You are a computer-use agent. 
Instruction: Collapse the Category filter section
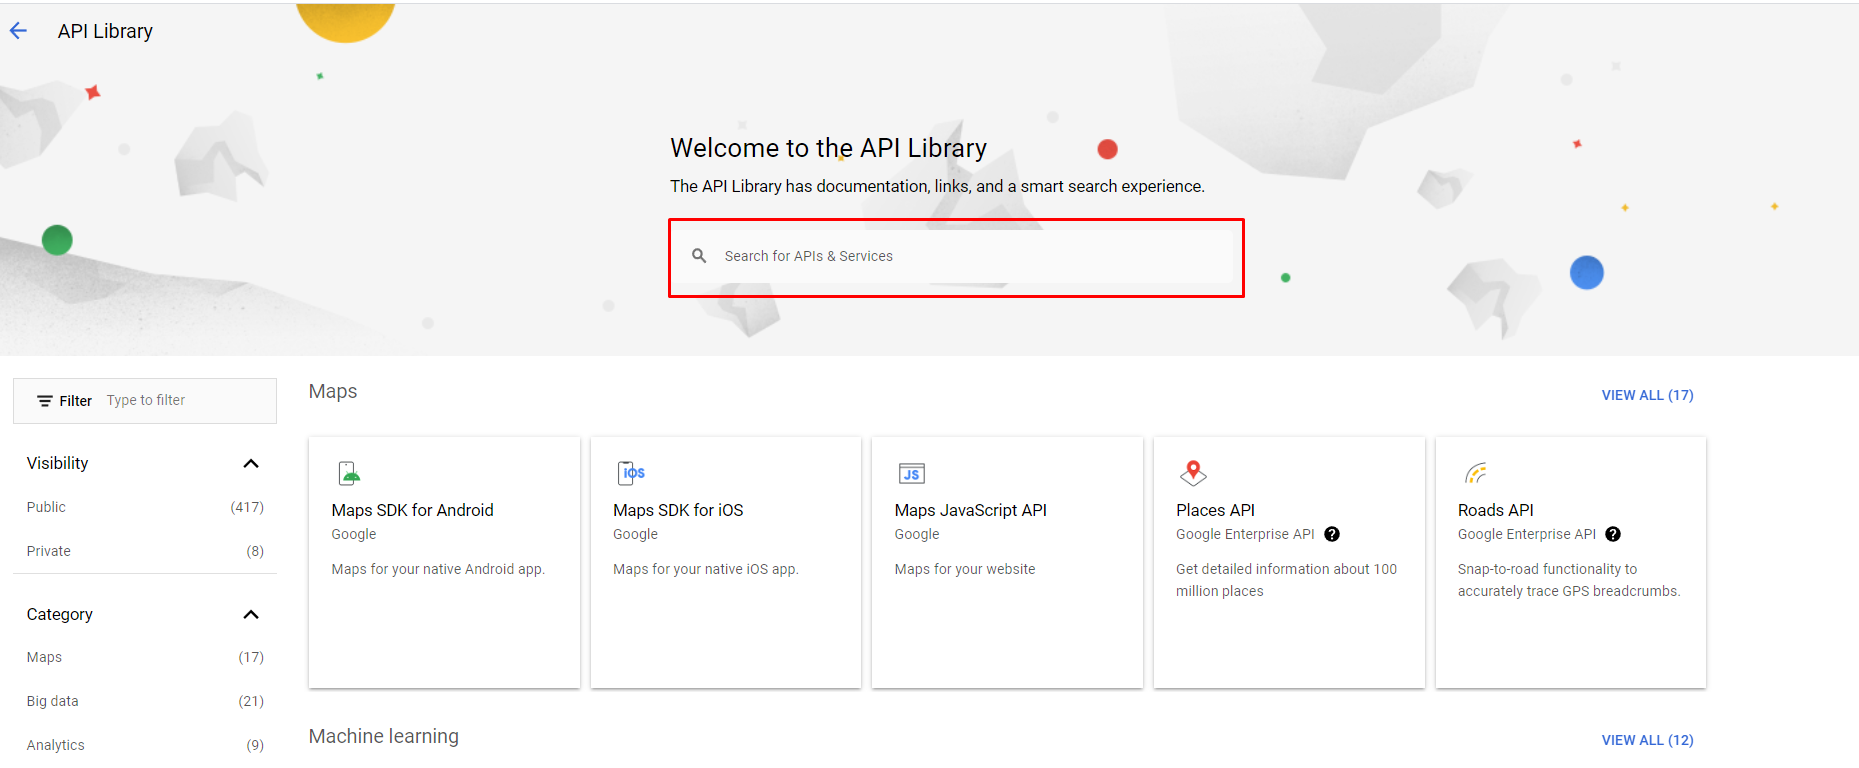click(251, 614)
